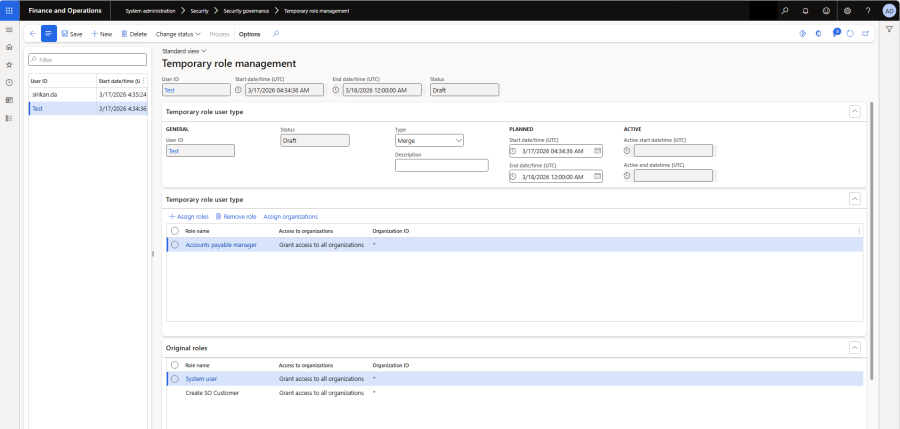900x429 pixels.
Task: Open form in new window icon
Action: (x=865, y=33)
